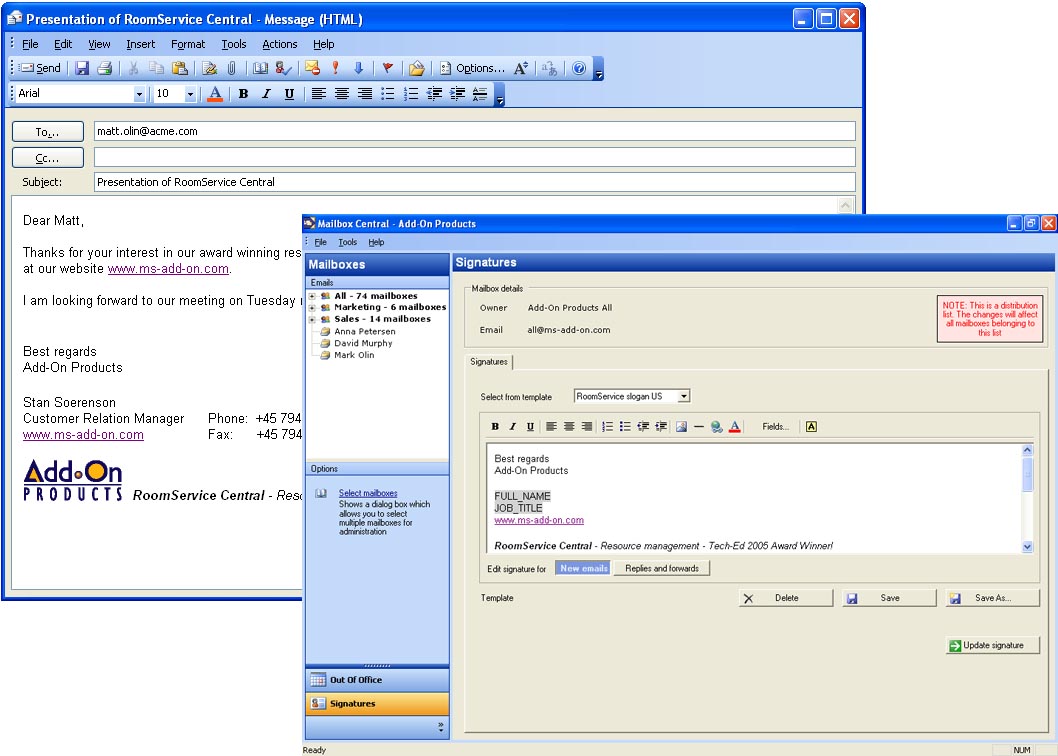Open the Format menu in the message window
The height and width of the screenshot is (756, 1058).
pos(188,44)
